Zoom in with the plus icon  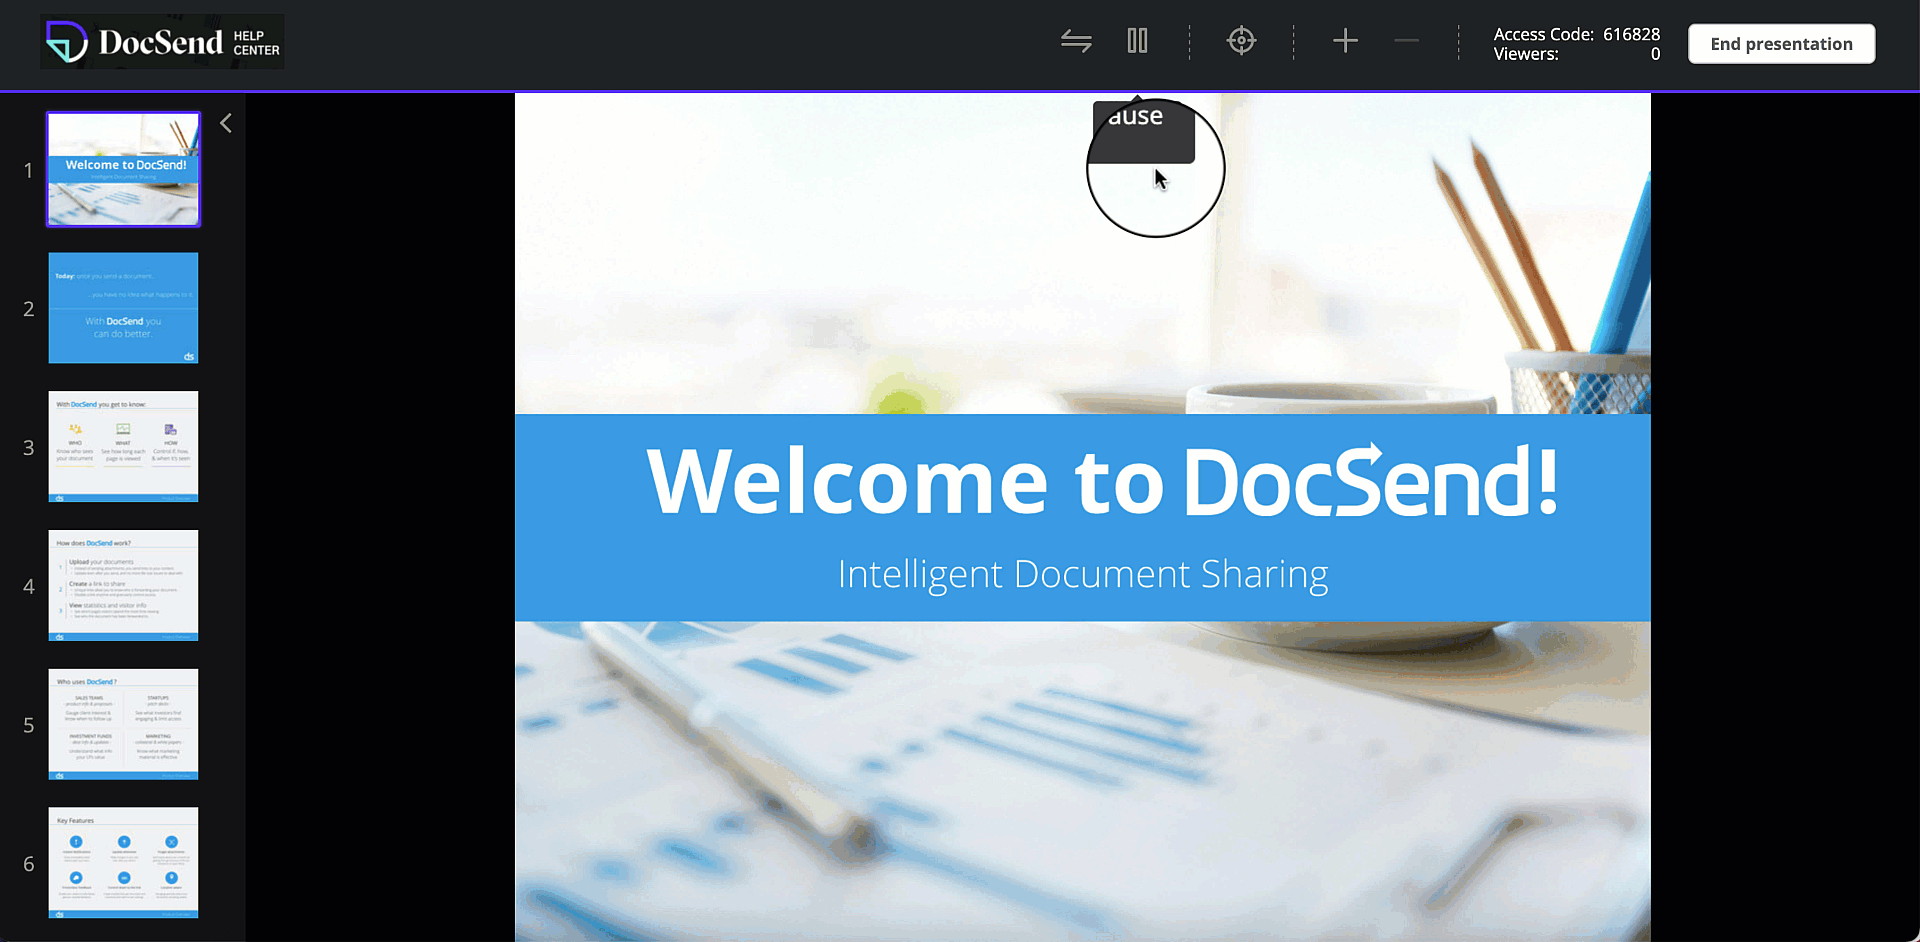pos(1345,41)
